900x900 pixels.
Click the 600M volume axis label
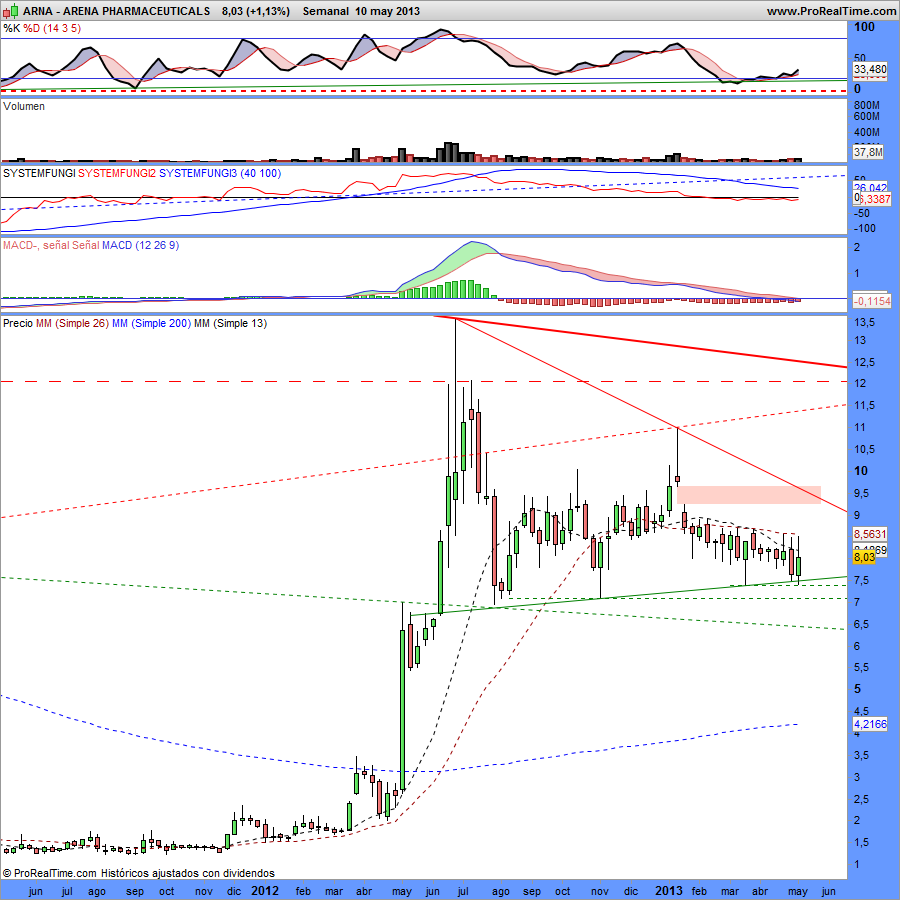(x=867, y=117)
